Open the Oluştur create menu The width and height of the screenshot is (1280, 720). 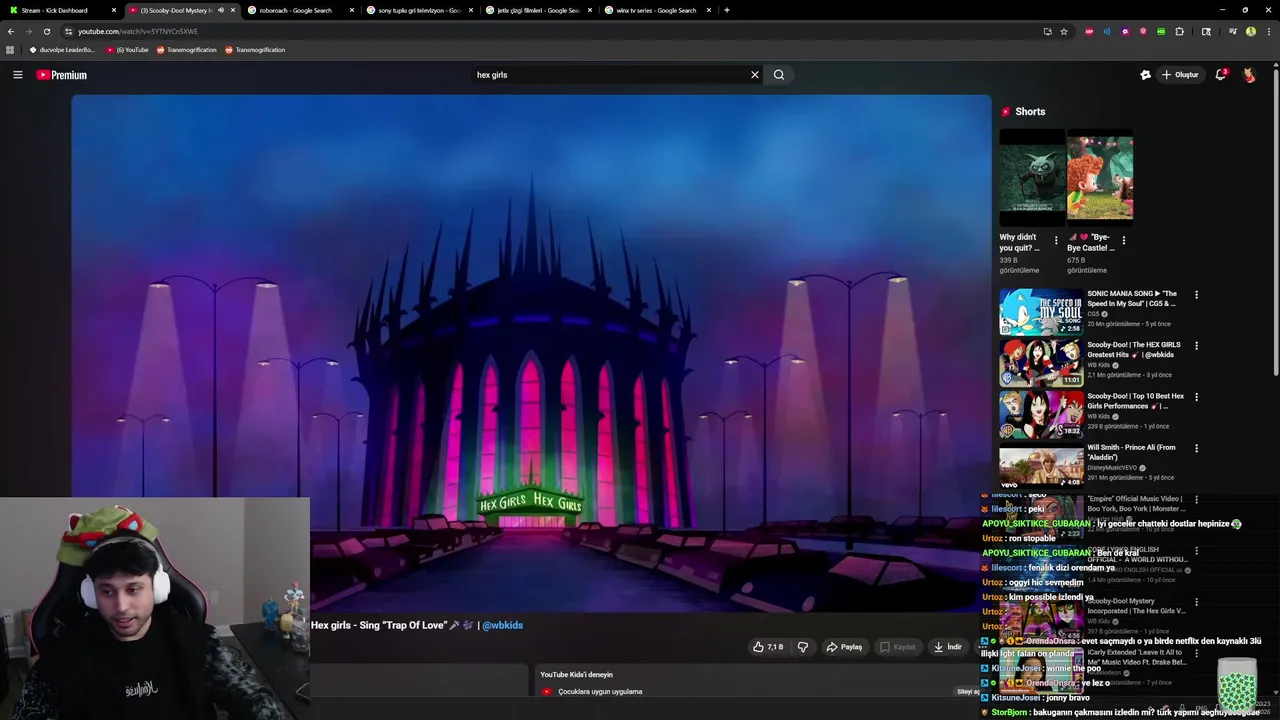[x=1180, y=75]
